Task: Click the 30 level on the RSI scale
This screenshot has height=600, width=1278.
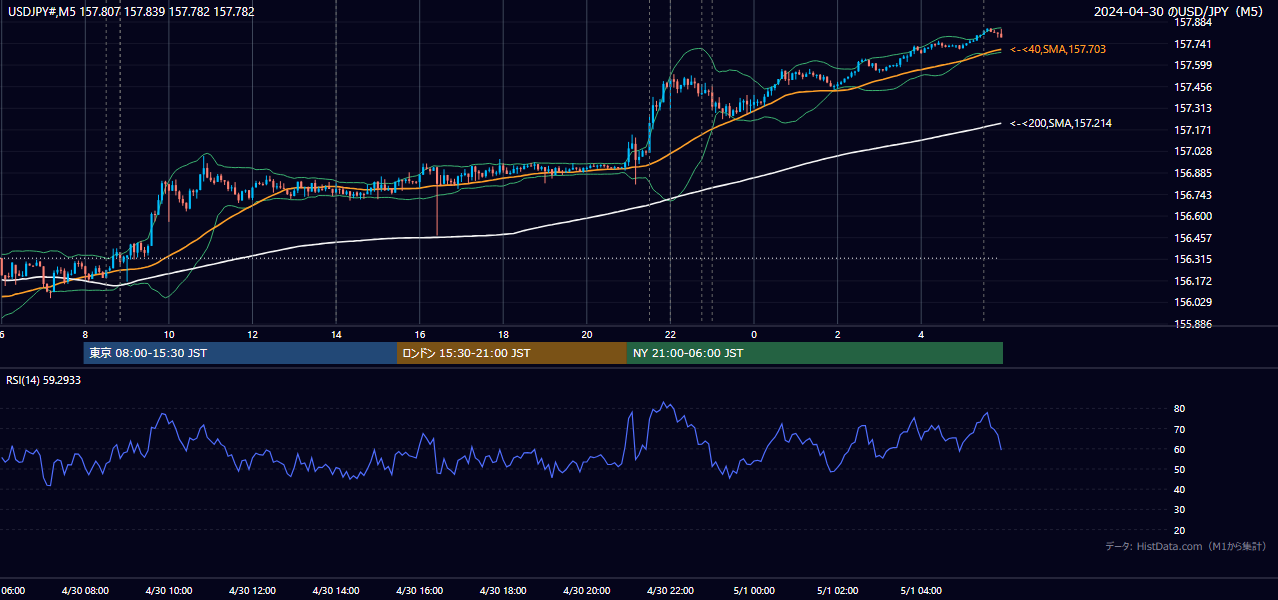Action: pyautogui.click(x=1180, y=509)
